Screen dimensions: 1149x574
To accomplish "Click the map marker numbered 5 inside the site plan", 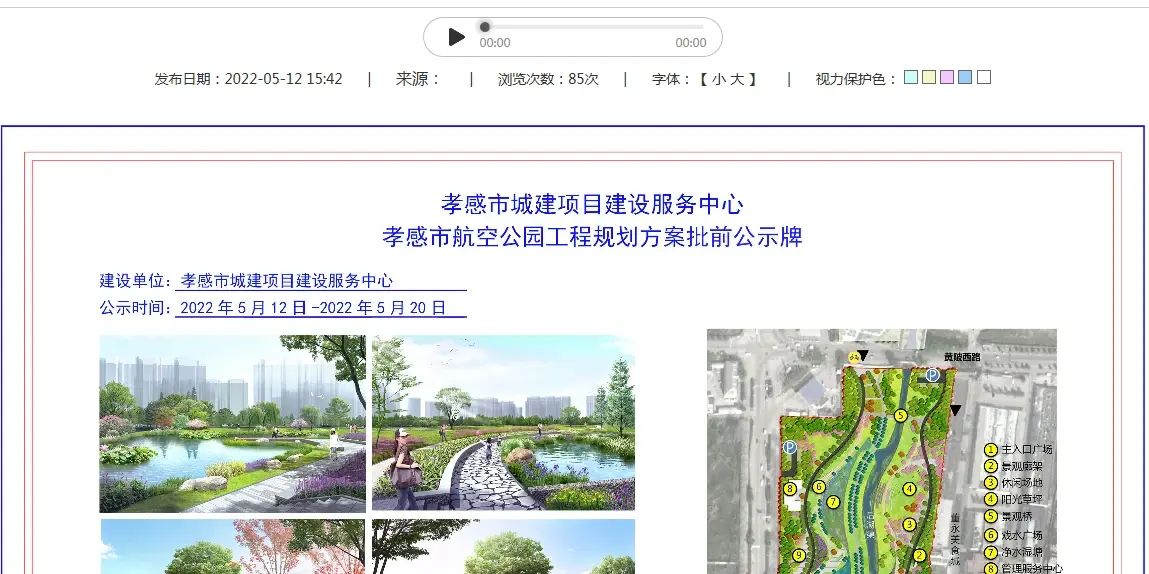I will [901, 416].
